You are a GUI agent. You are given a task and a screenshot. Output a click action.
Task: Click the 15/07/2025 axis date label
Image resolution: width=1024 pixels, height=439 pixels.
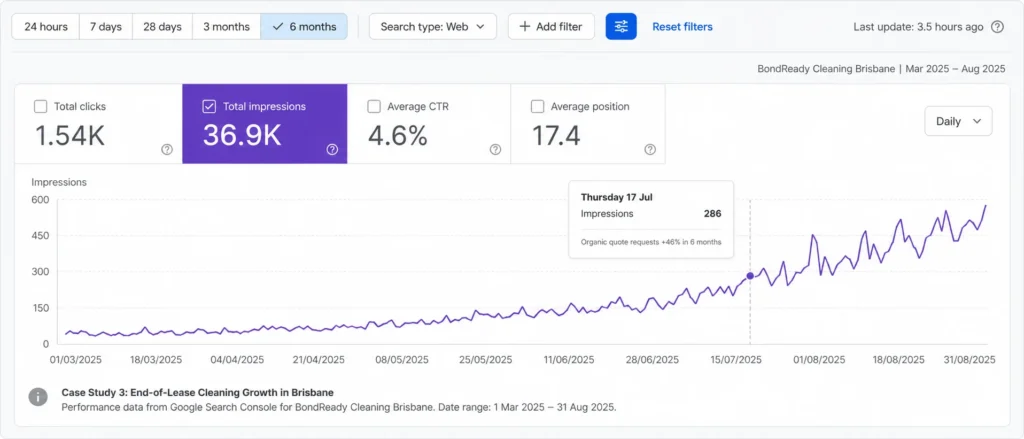coord(736,360)
